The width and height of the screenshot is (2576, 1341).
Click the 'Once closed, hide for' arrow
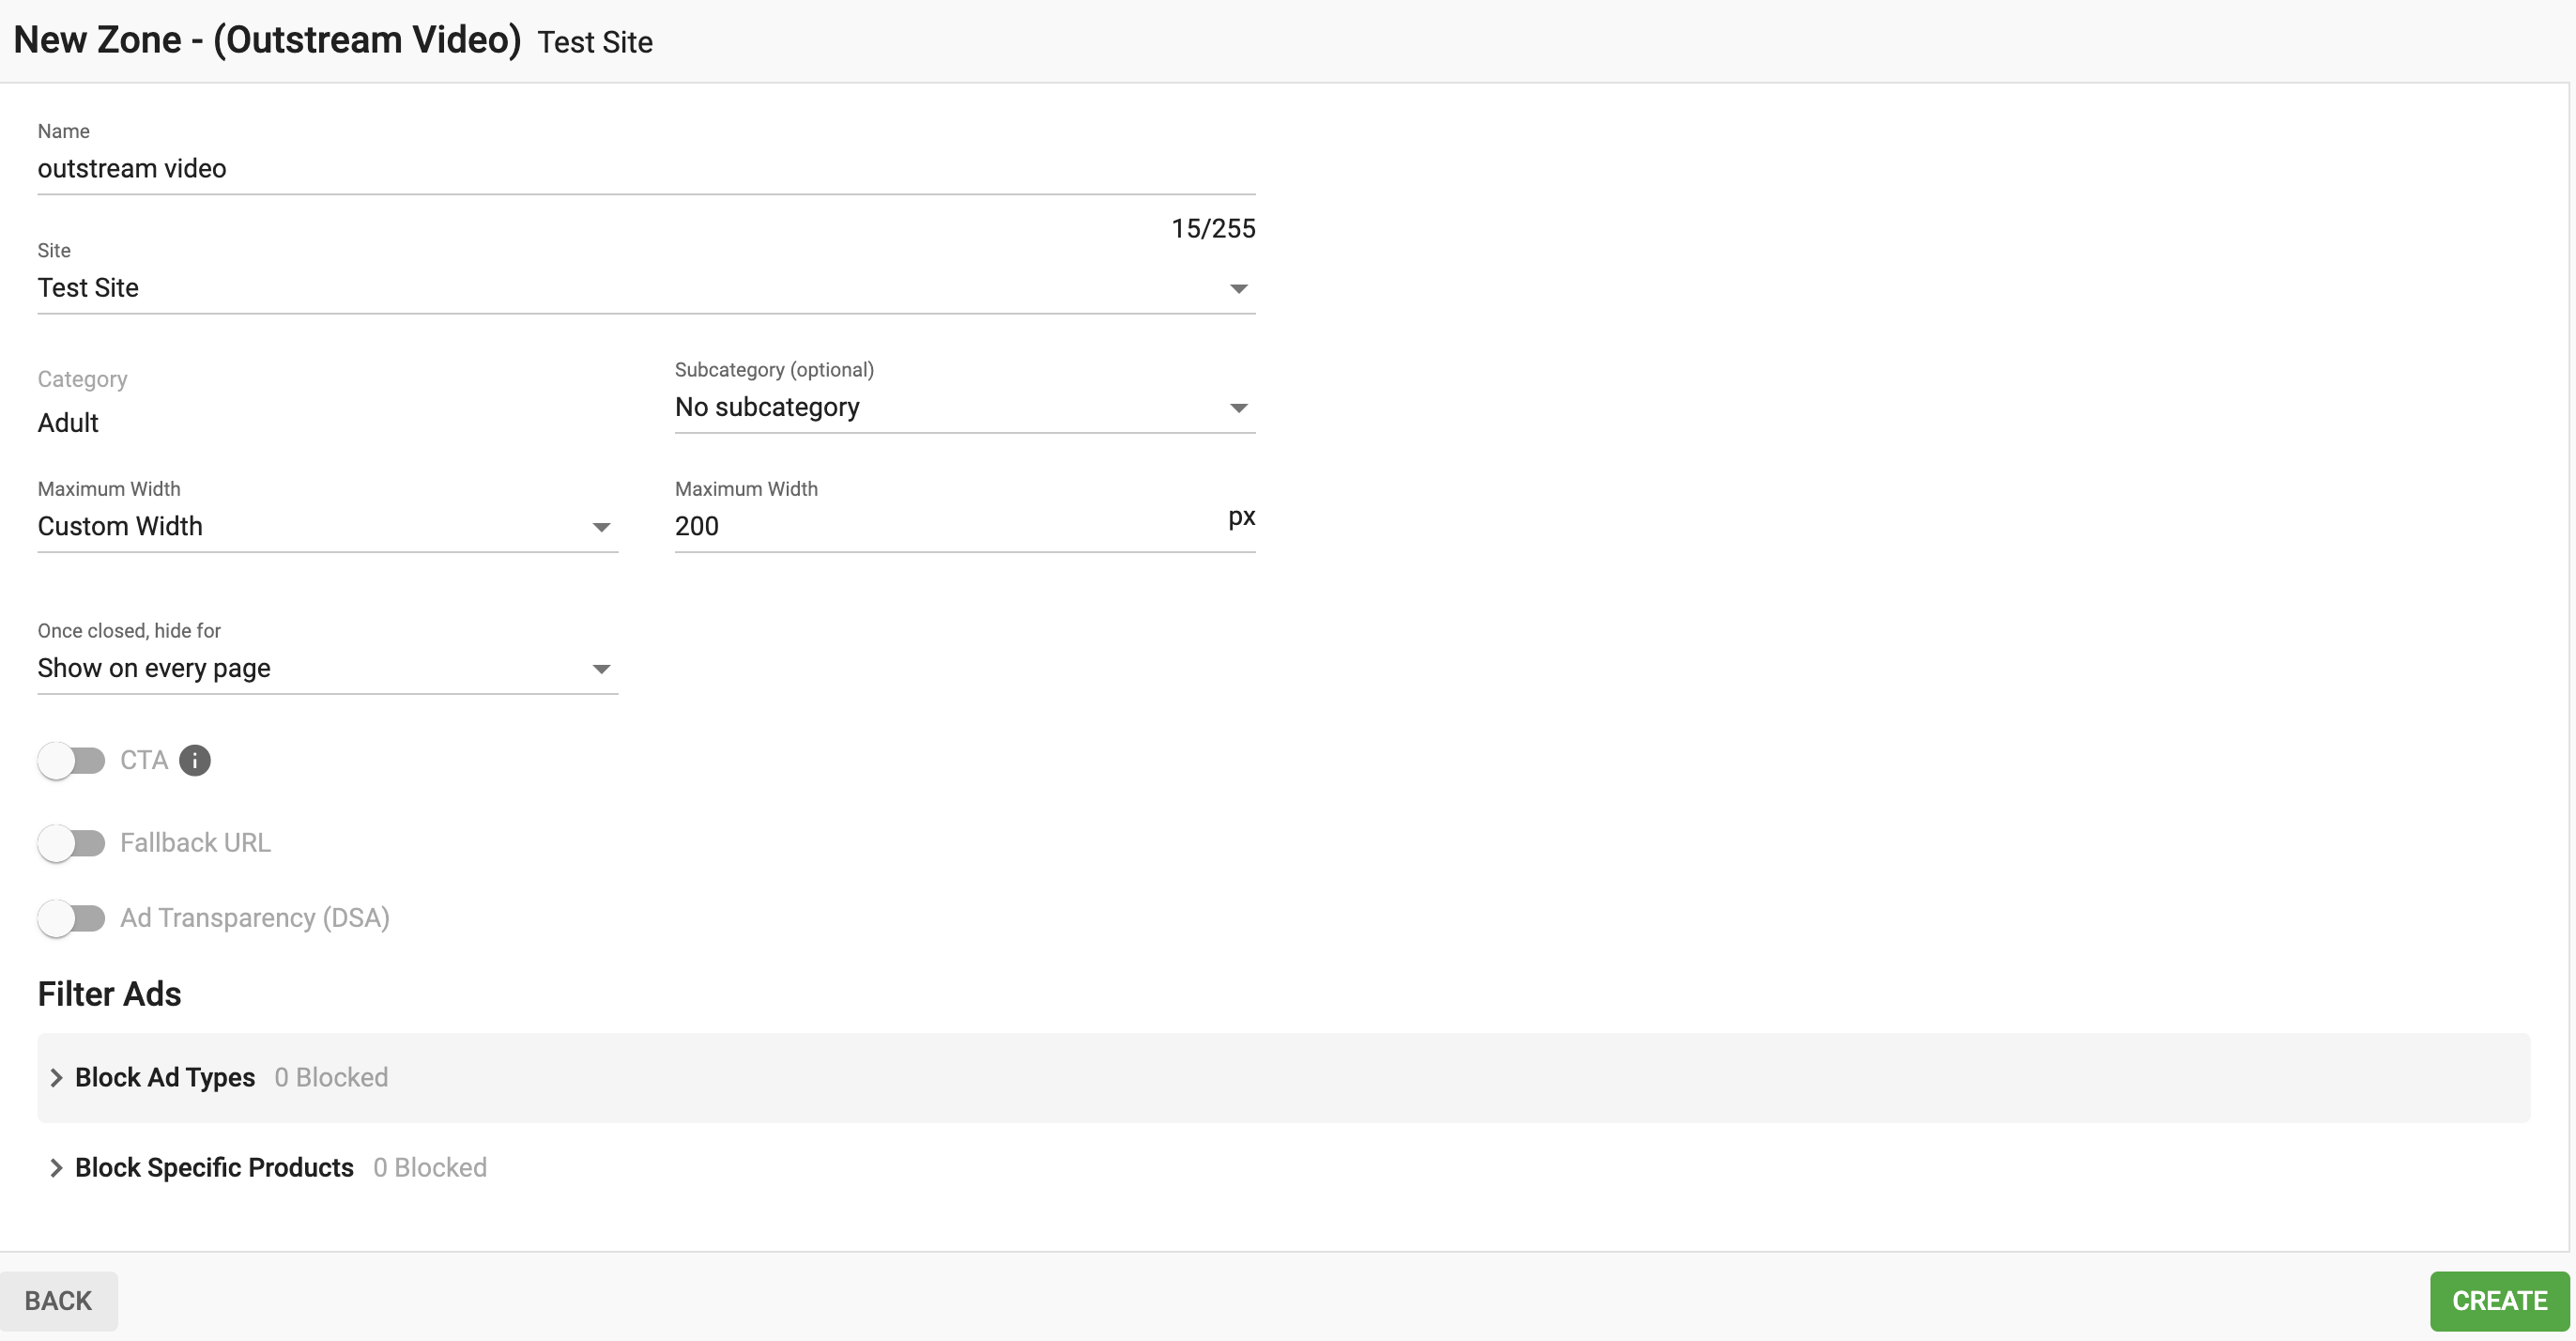[x=601, y=669]
